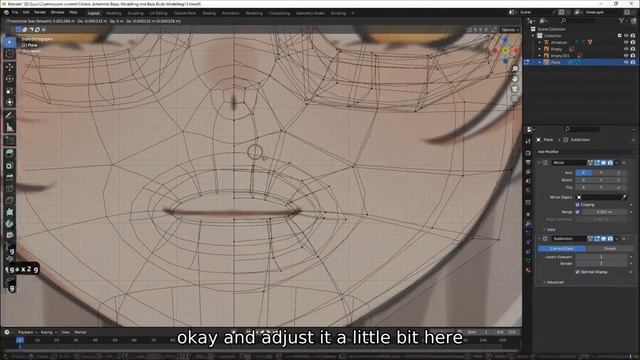This screenshot has height=360, width=640.
Task: Collapse the Subdivision modifier panel
Action: click(x=539, y=239)
